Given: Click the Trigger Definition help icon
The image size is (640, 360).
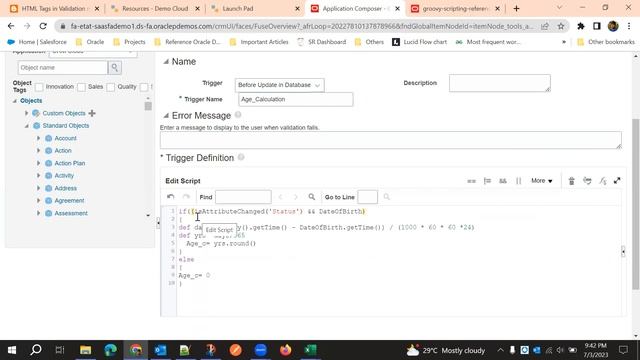Looking at the screenshot, I should pyautogui.click(x=241, y=157).
